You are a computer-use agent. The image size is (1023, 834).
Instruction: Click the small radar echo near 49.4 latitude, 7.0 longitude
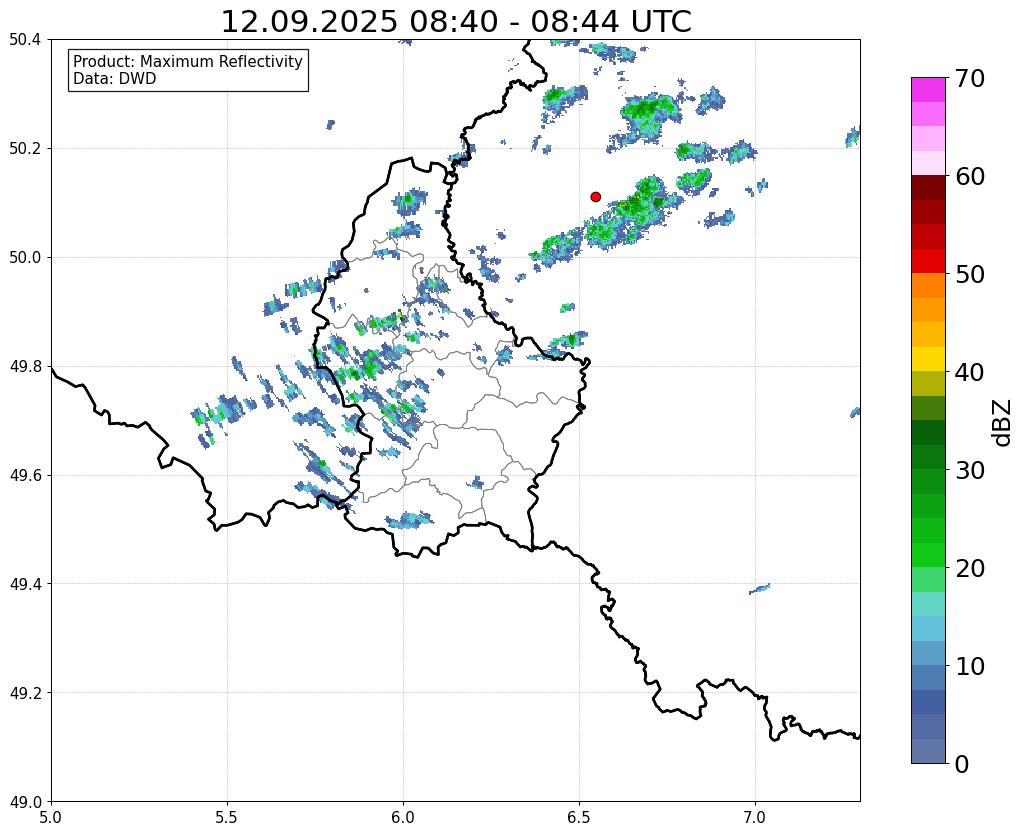click(x=759, y=589)
